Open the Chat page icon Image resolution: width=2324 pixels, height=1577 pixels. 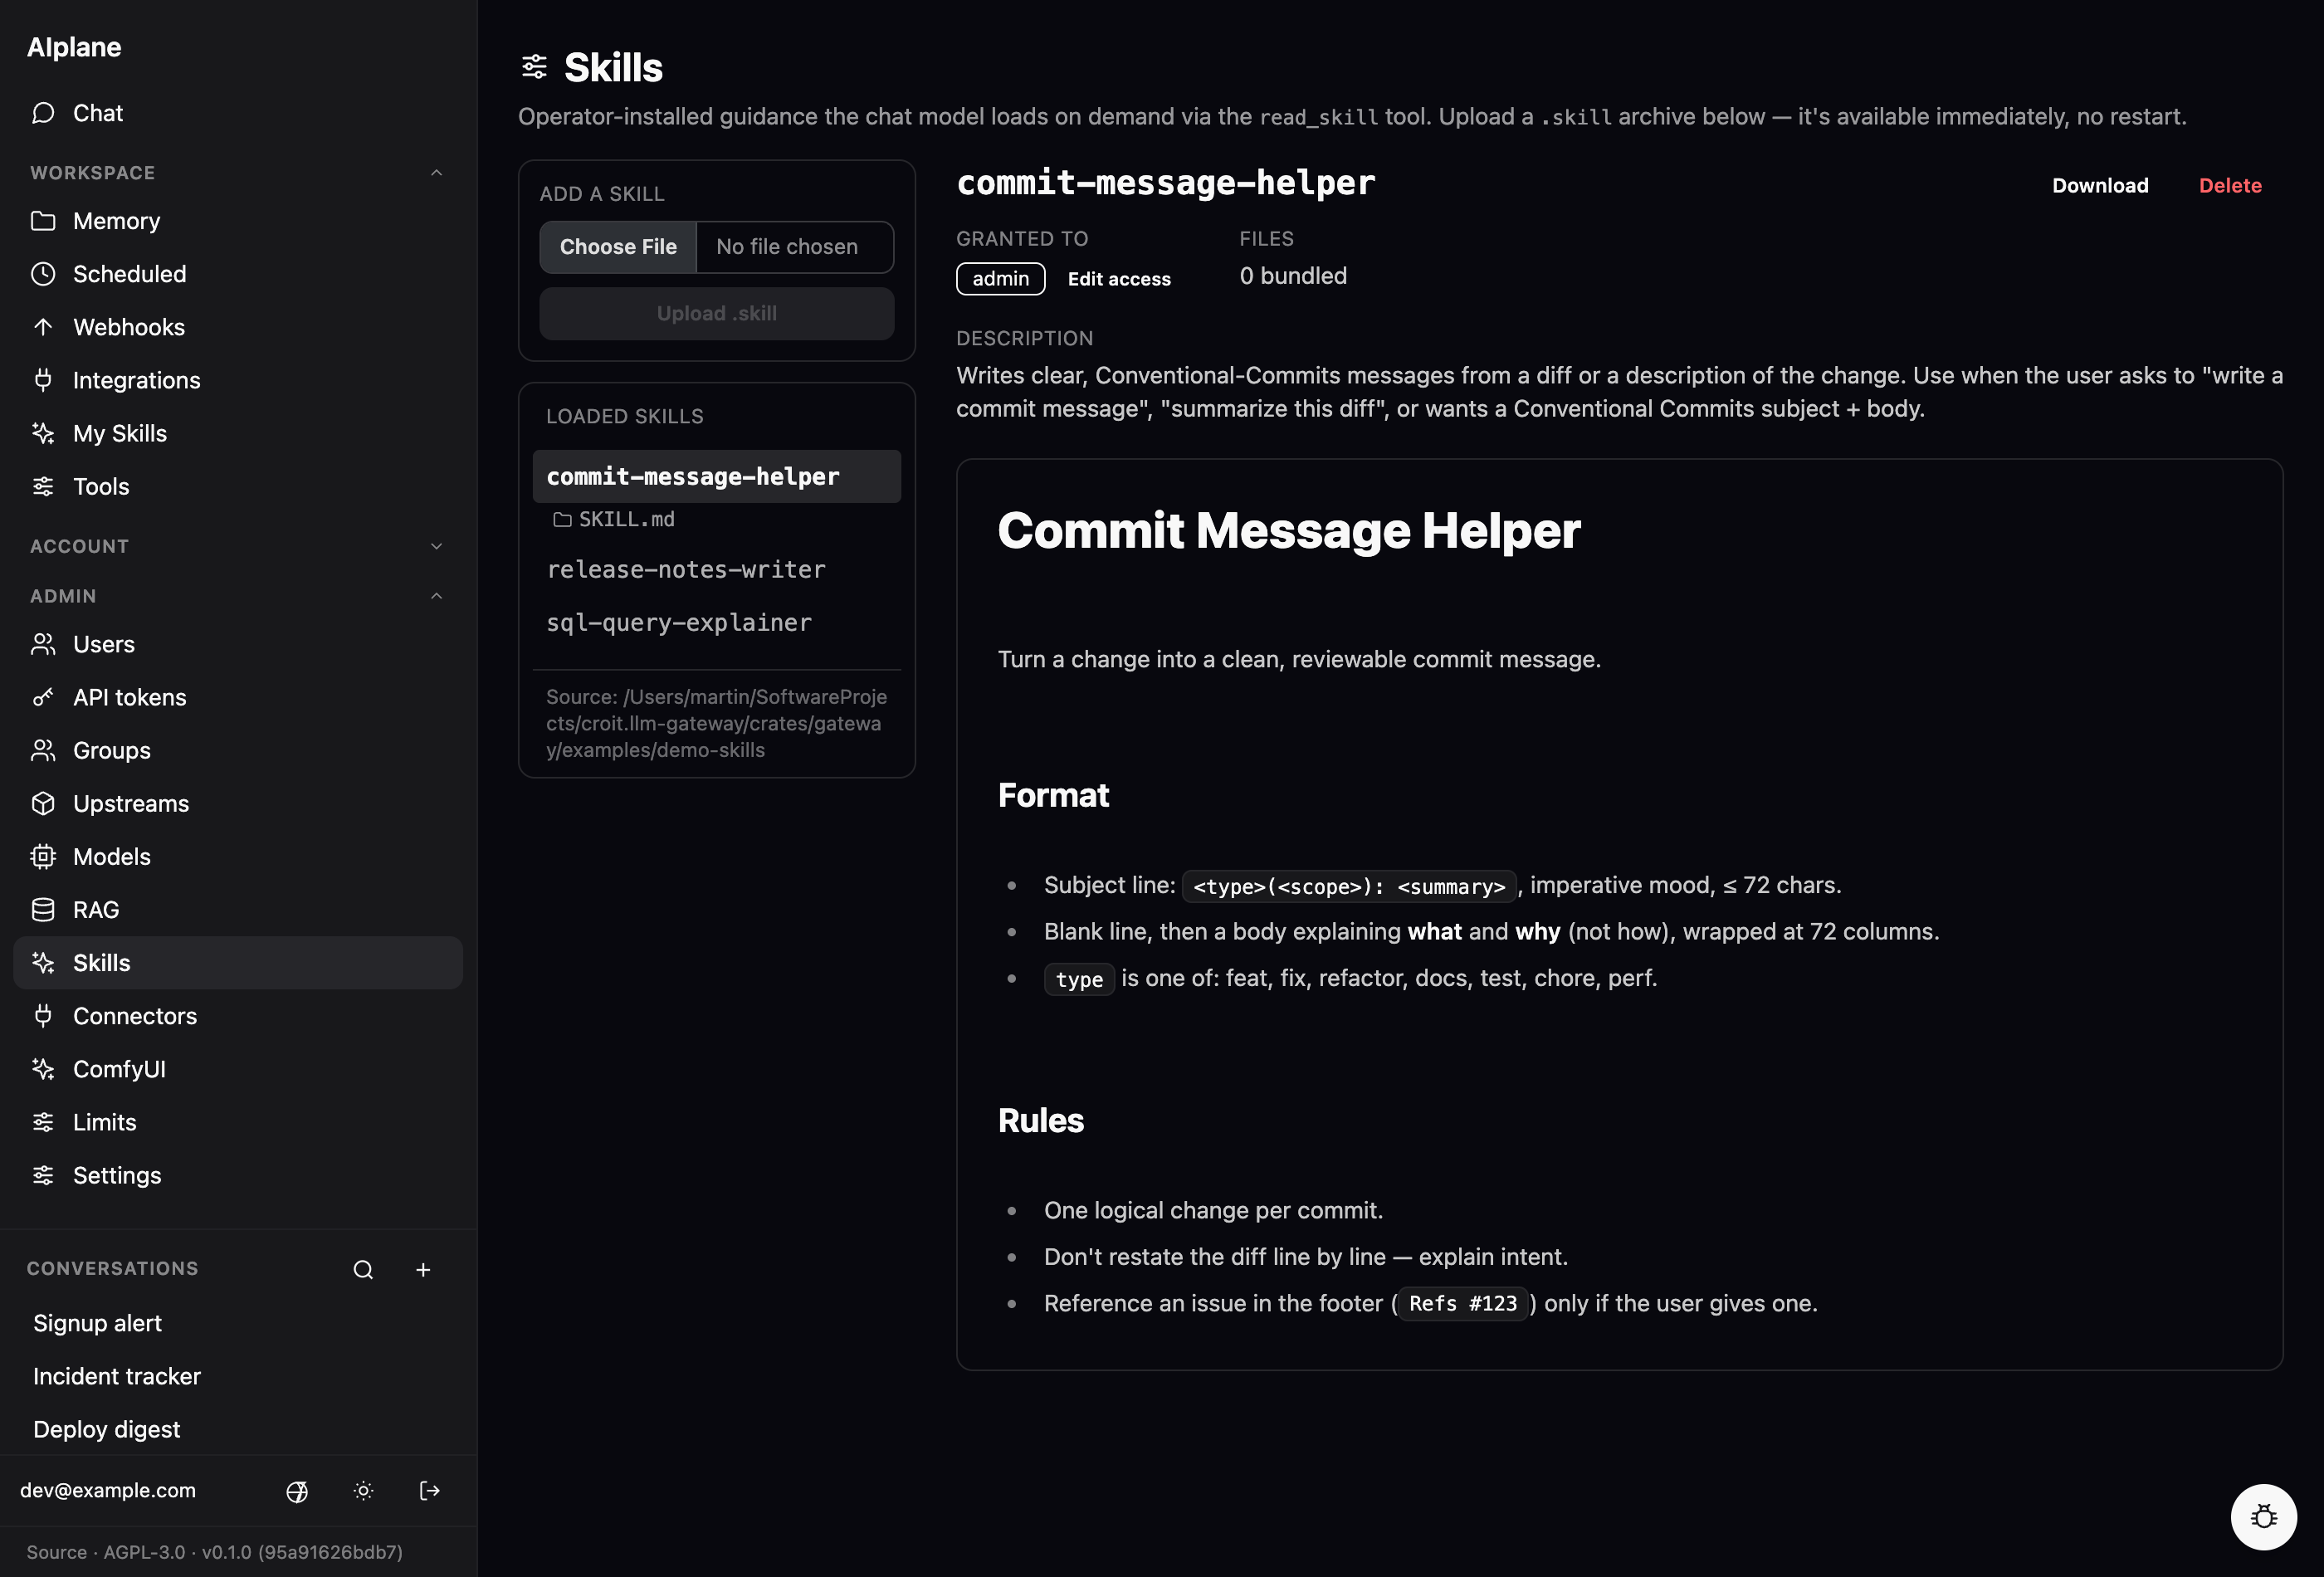(x=43, y=113)
